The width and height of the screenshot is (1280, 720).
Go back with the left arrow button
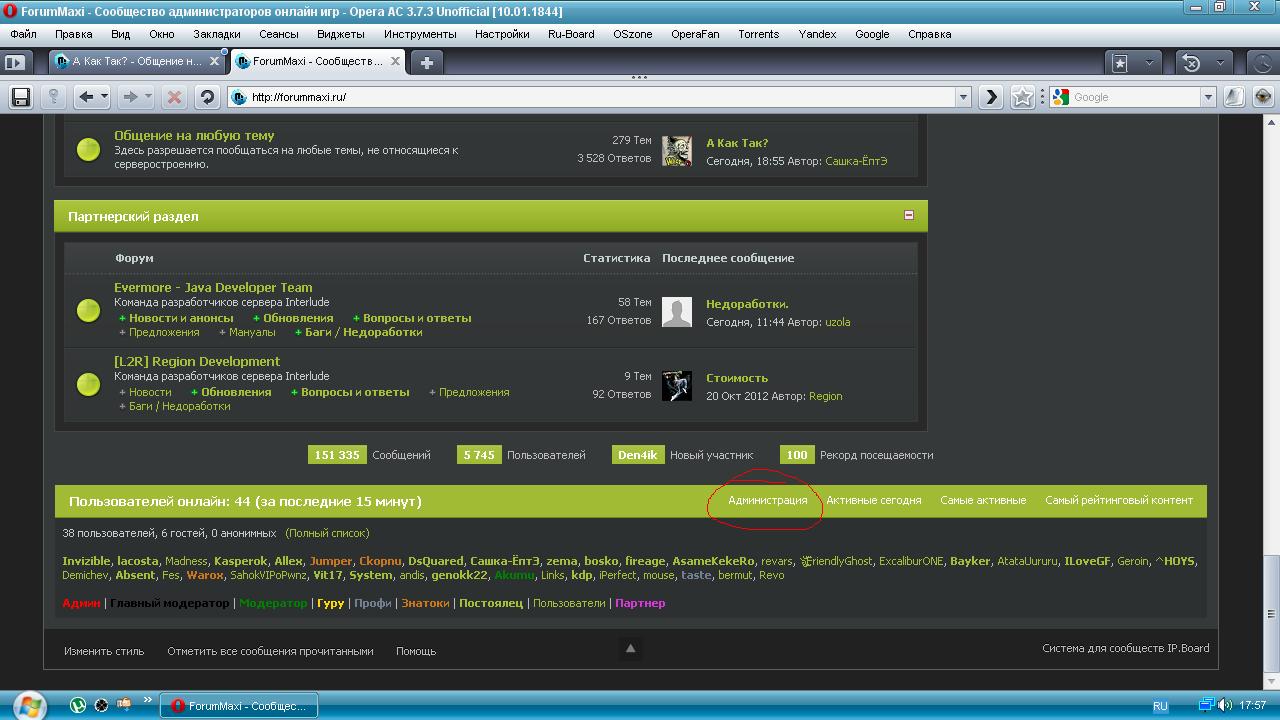point(86,97)
